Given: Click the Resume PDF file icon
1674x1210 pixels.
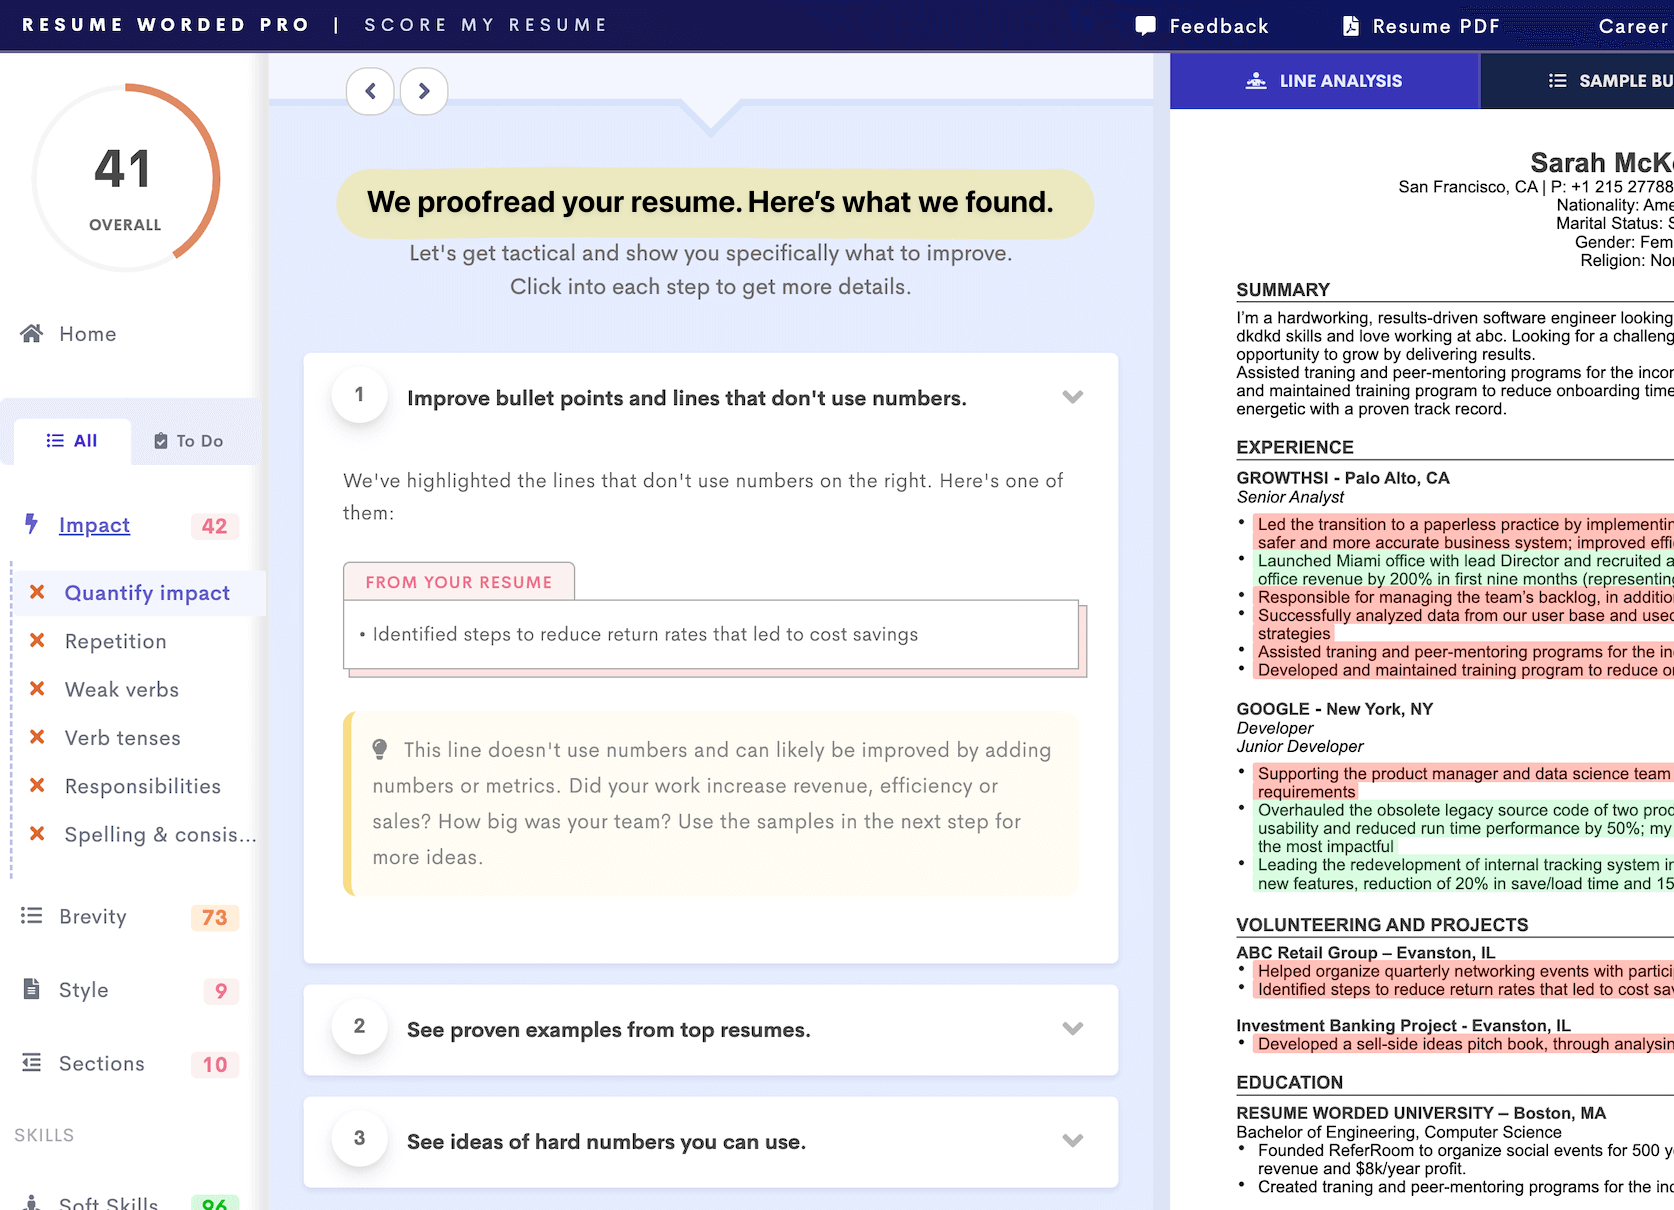Looking at the screenshot, I should [1350, 25].
